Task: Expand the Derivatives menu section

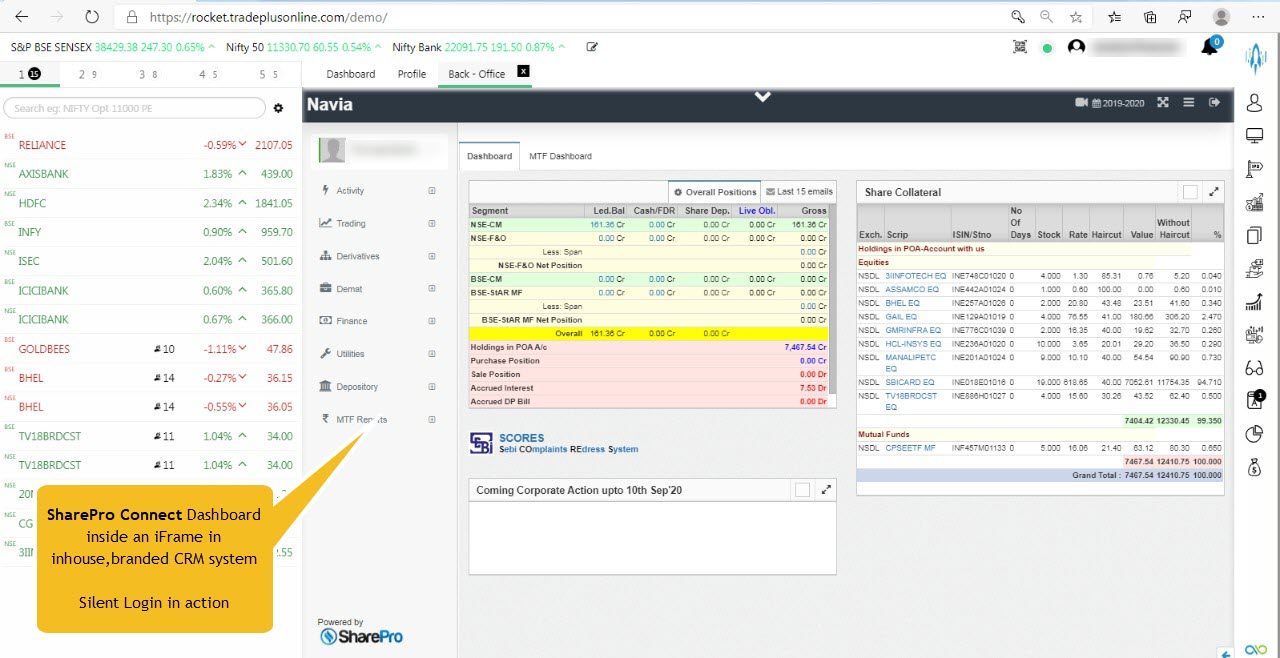Action: tap(432, 256)
